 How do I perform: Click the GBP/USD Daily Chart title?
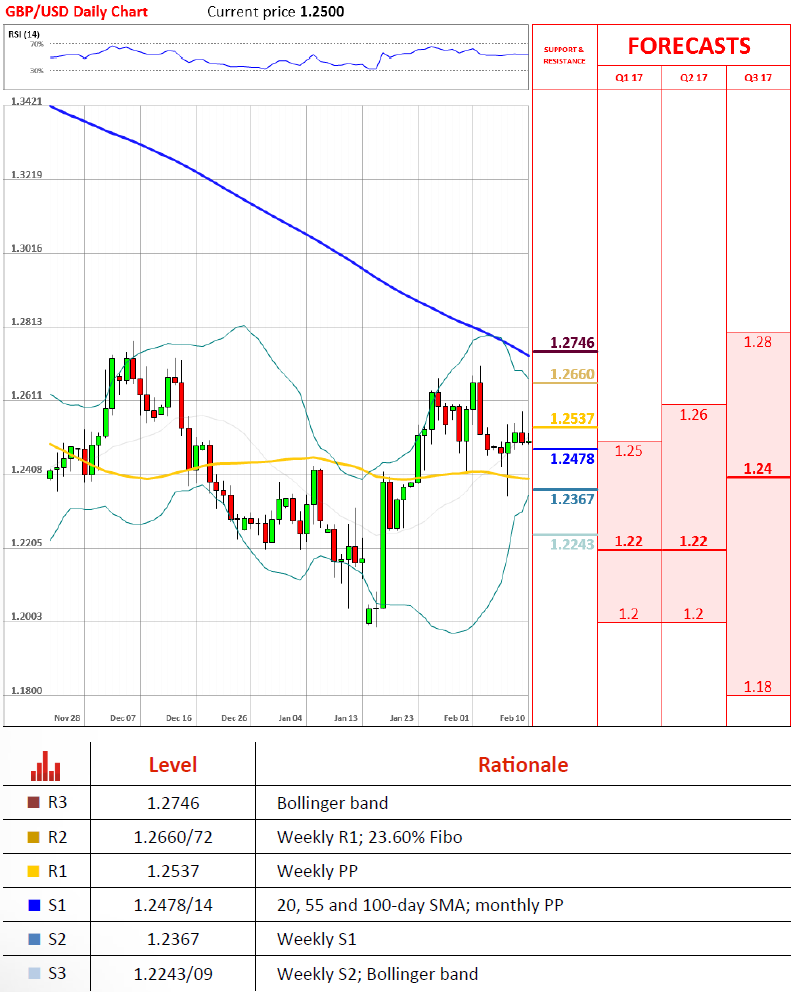click(76, 12)
